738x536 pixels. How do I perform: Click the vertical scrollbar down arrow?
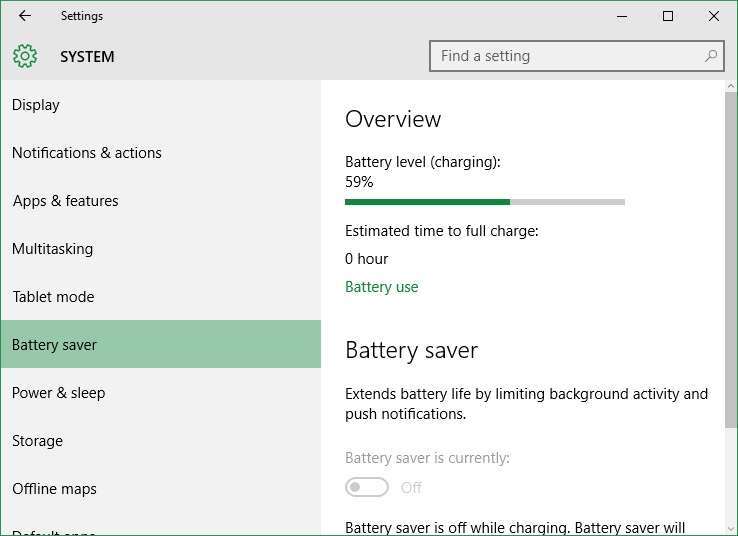click(x=730, y=529)
